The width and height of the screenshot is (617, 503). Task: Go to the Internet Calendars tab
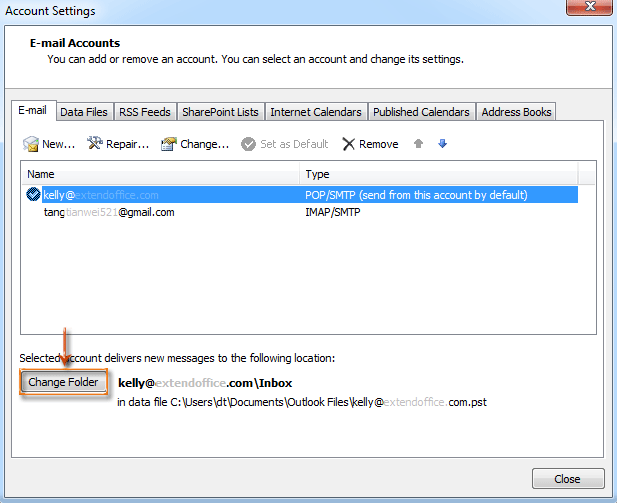coord(316,112)
